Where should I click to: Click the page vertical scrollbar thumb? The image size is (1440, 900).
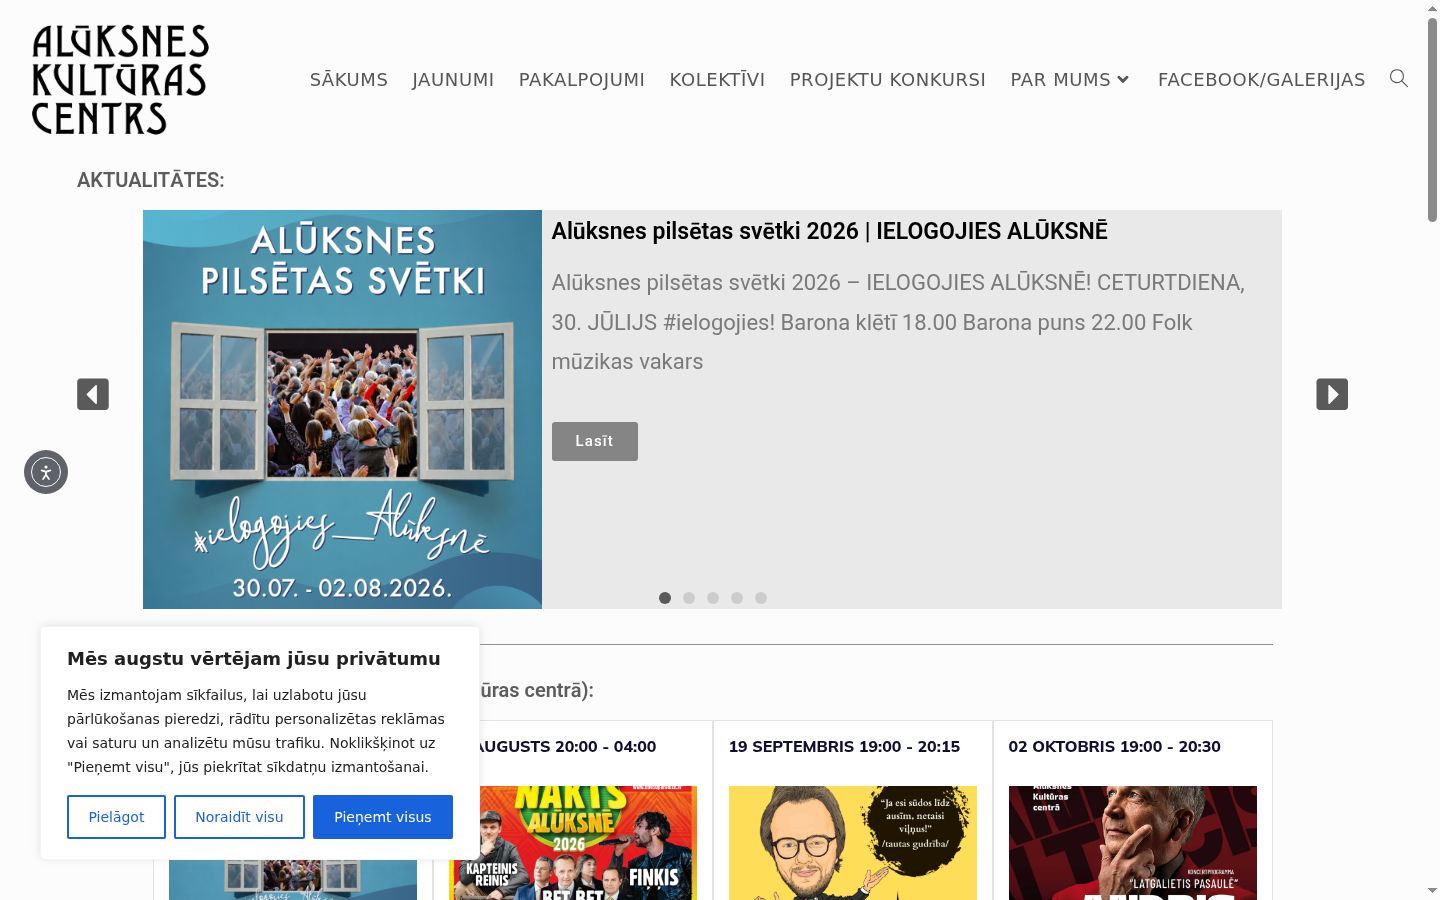[1432, 118]
